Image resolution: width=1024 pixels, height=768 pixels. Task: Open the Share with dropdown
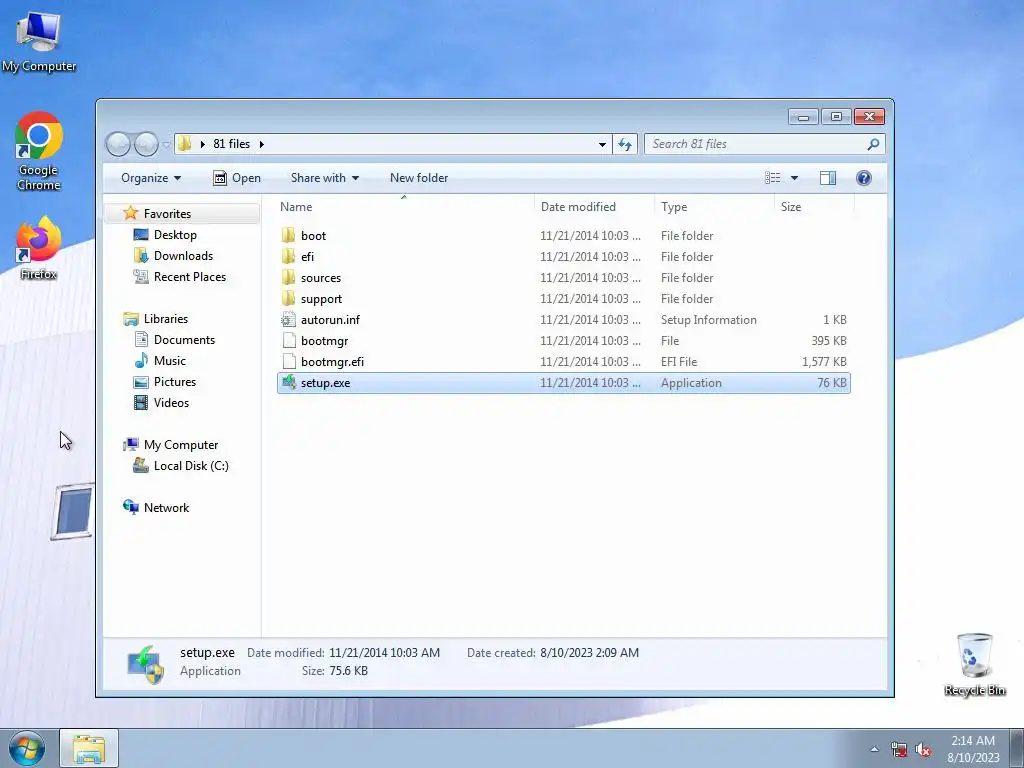click(x=325, y=178)
